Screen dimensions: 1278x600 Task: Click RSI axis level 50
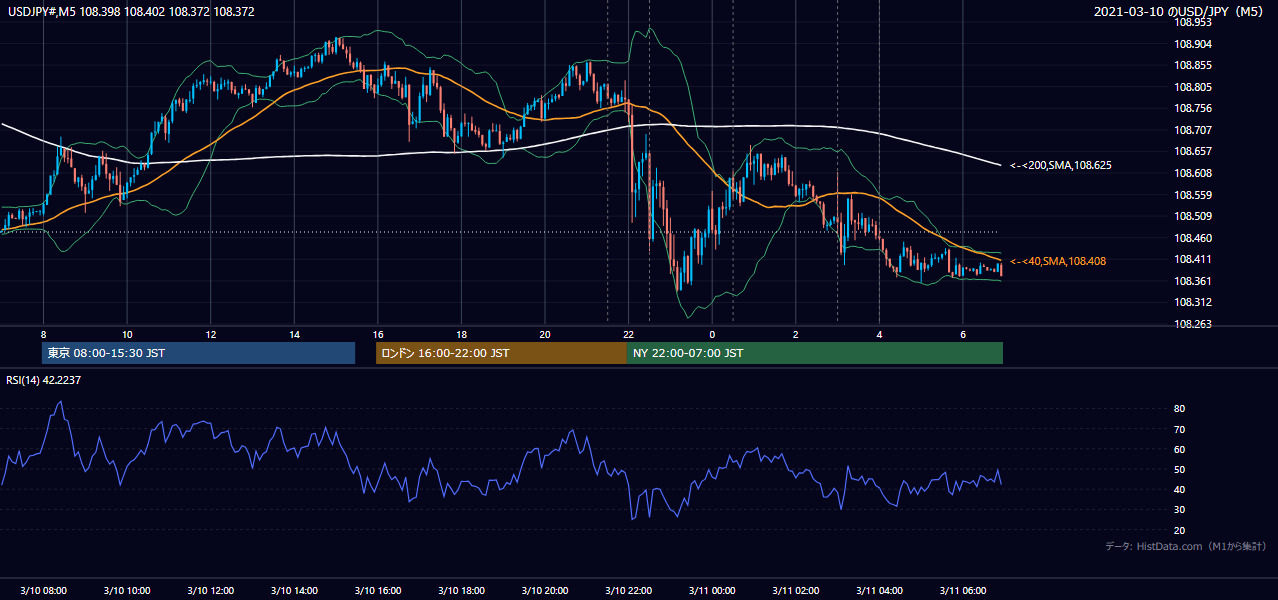1180,469
